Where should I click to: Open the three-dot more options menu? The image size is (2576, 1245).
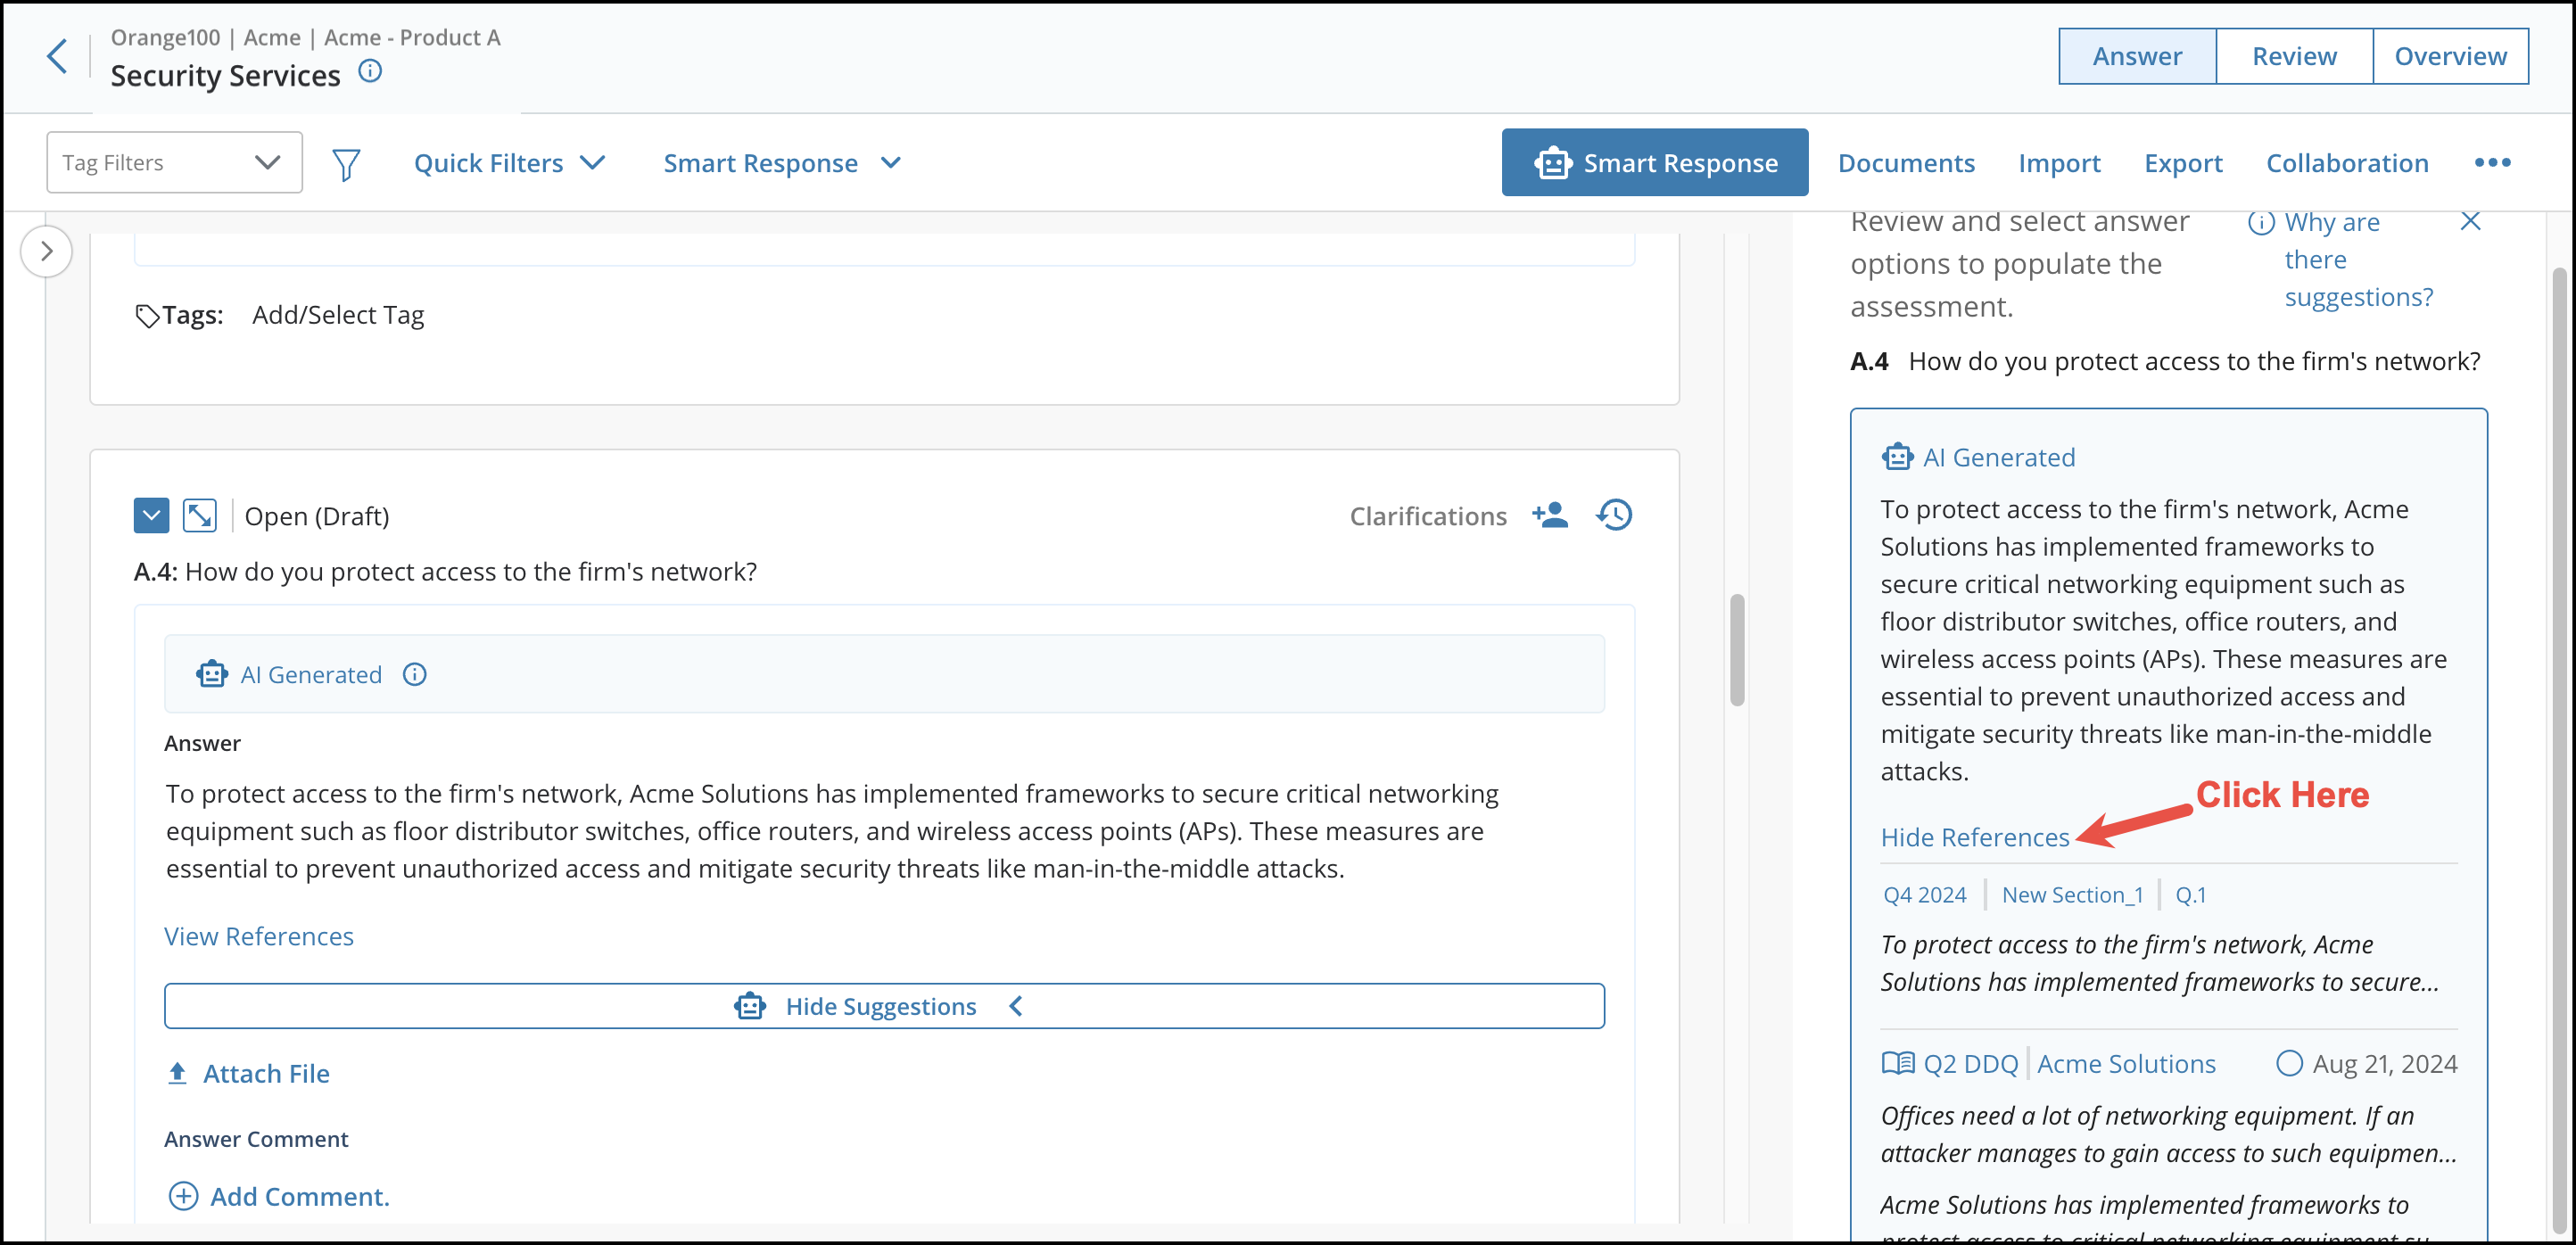coord(2492,163)
